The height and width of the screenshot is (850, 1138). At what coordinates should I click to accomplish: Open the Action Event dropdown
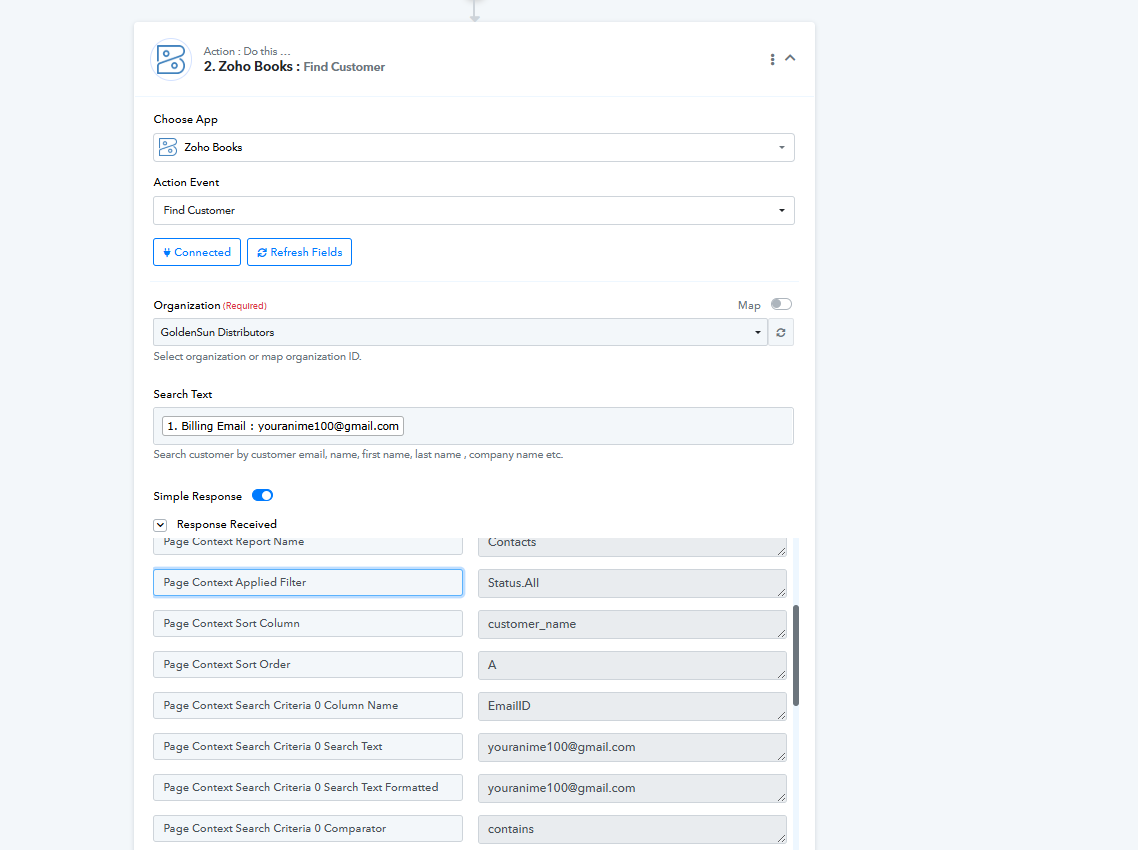tap(474, 210)
